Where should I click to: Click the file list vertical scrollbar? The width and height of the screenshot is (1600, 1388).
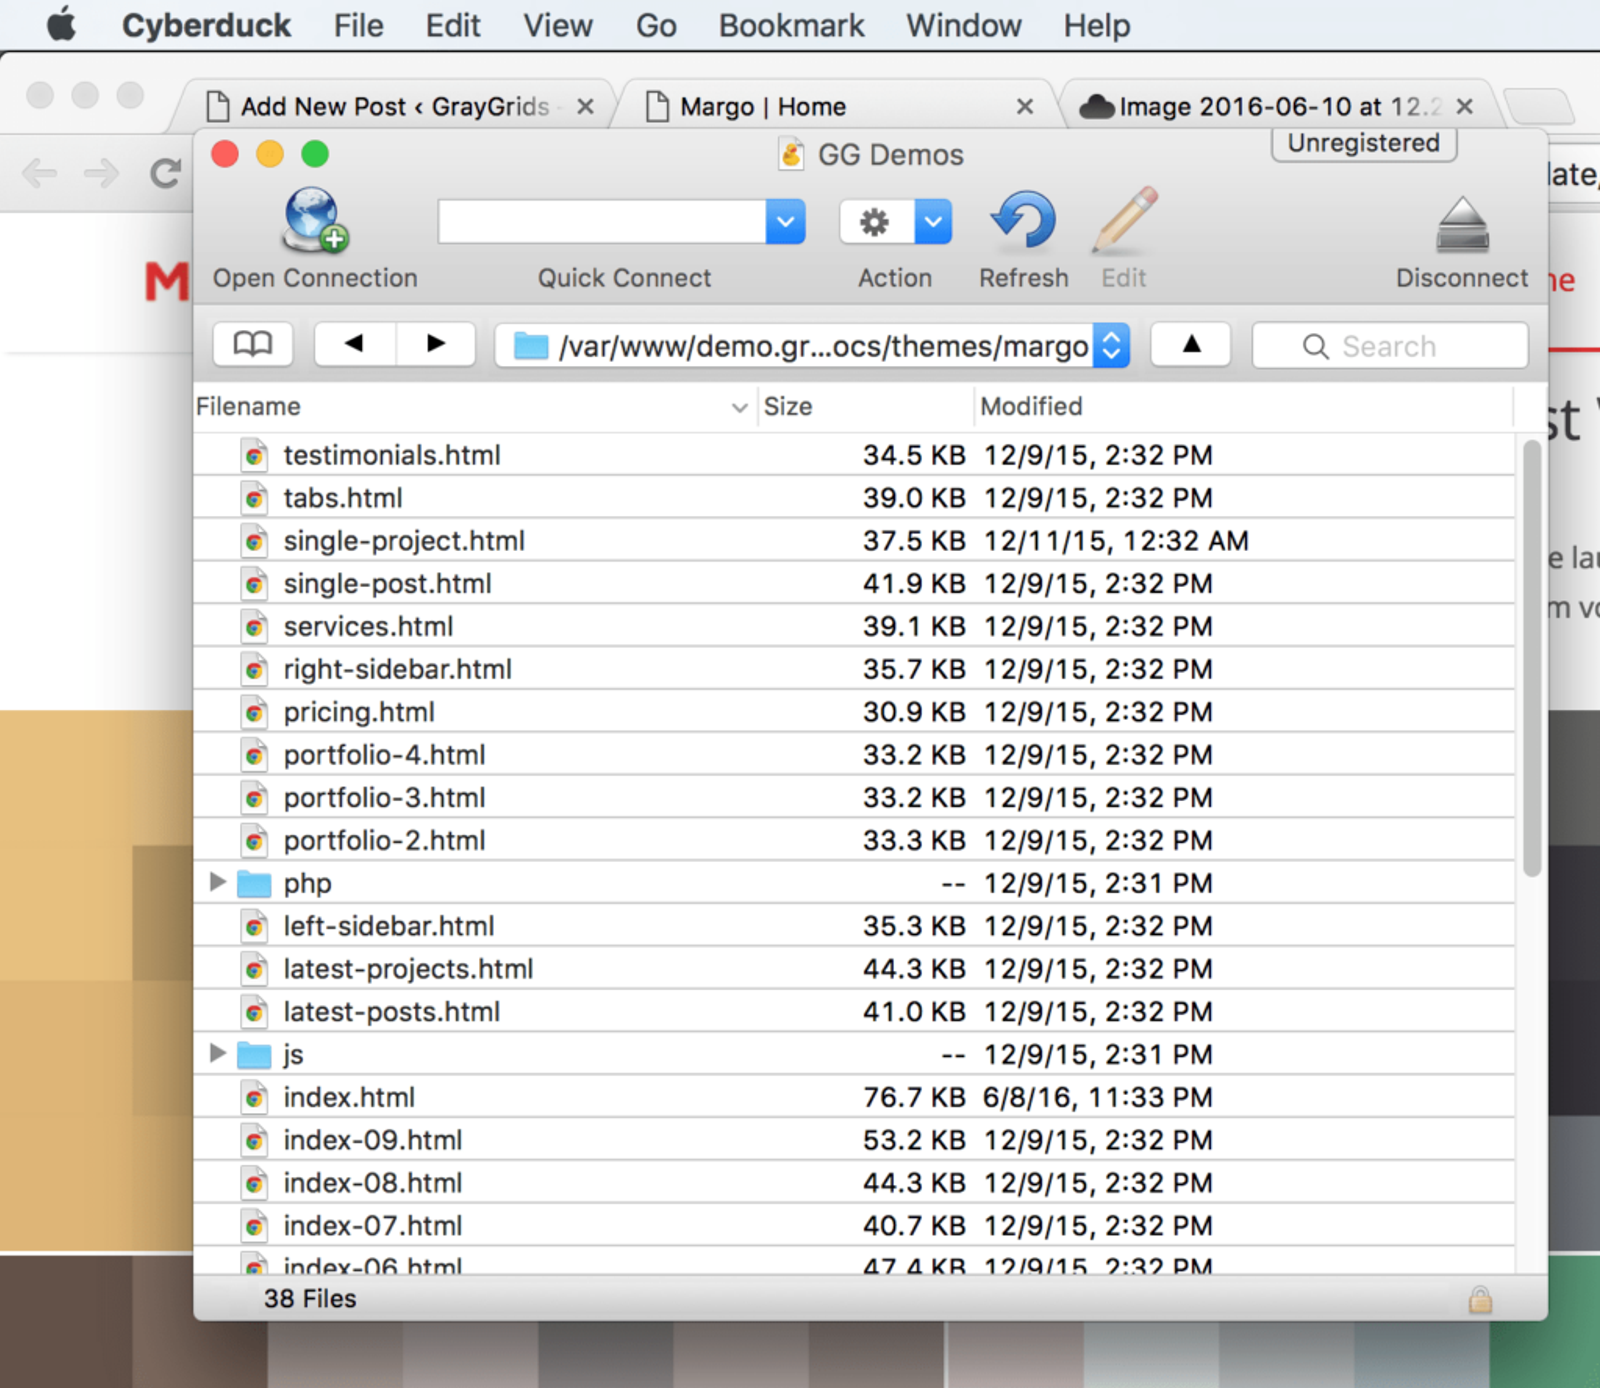1531,660
